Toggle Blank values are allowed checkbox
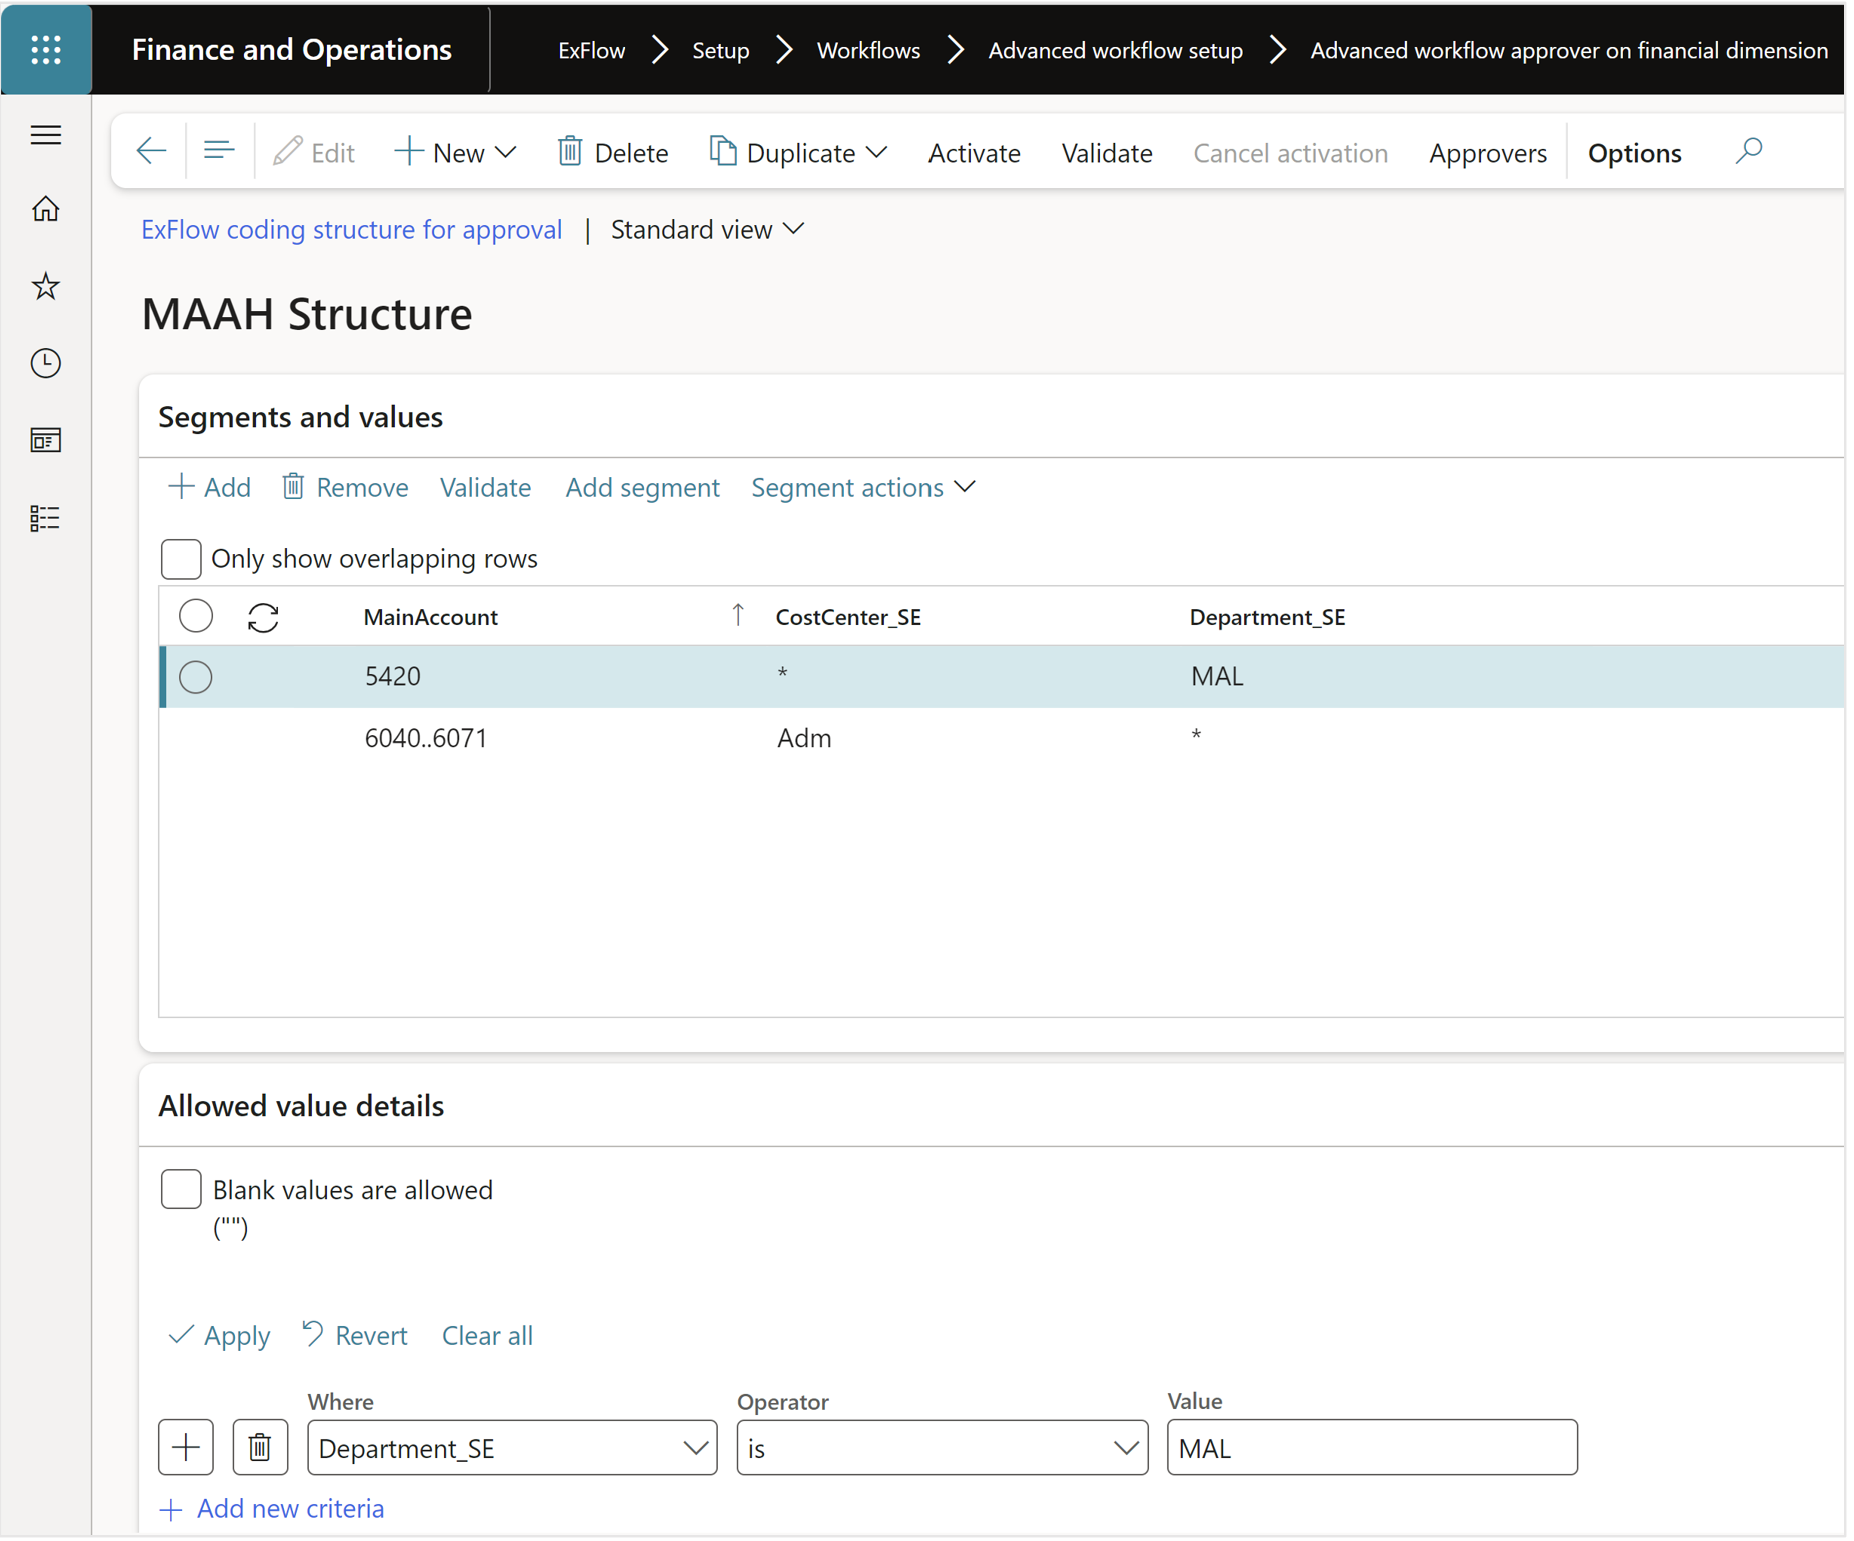 (181, 1189)
